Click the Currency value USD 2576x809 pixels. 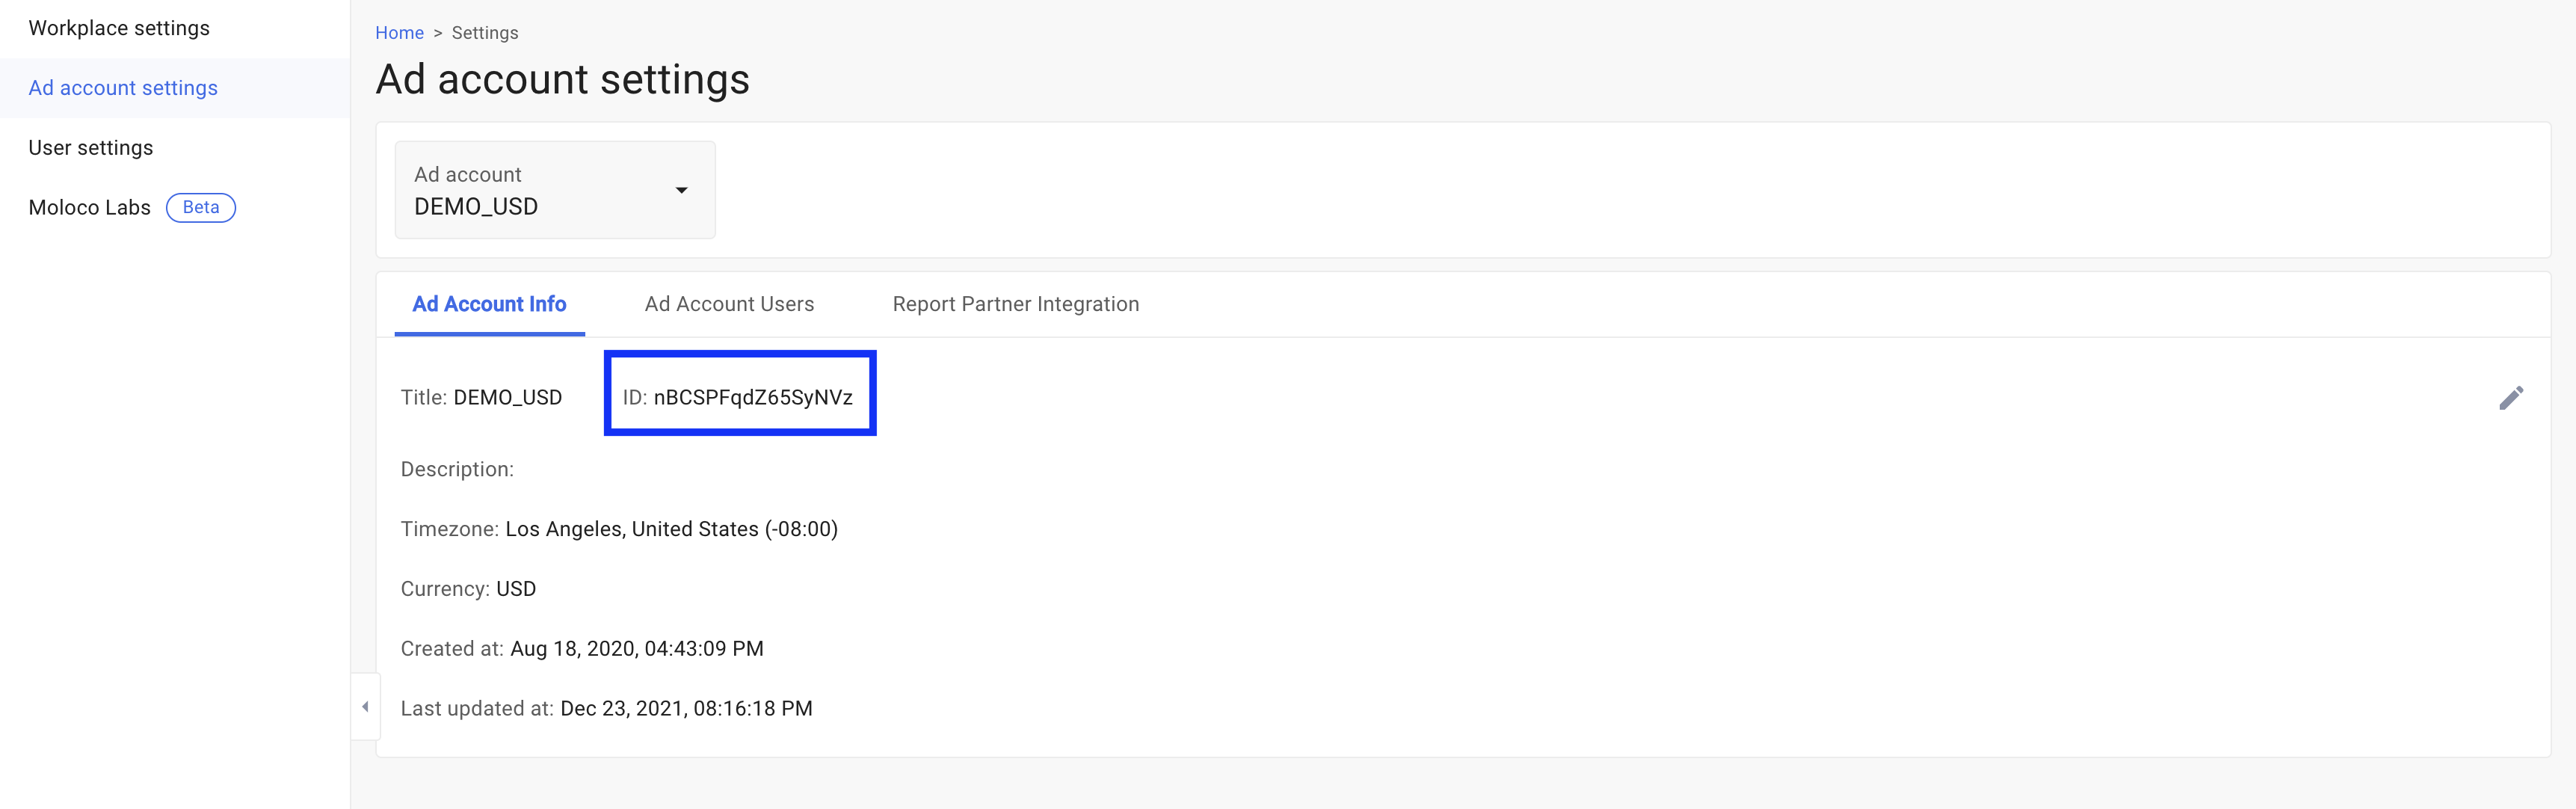[516, 588]
